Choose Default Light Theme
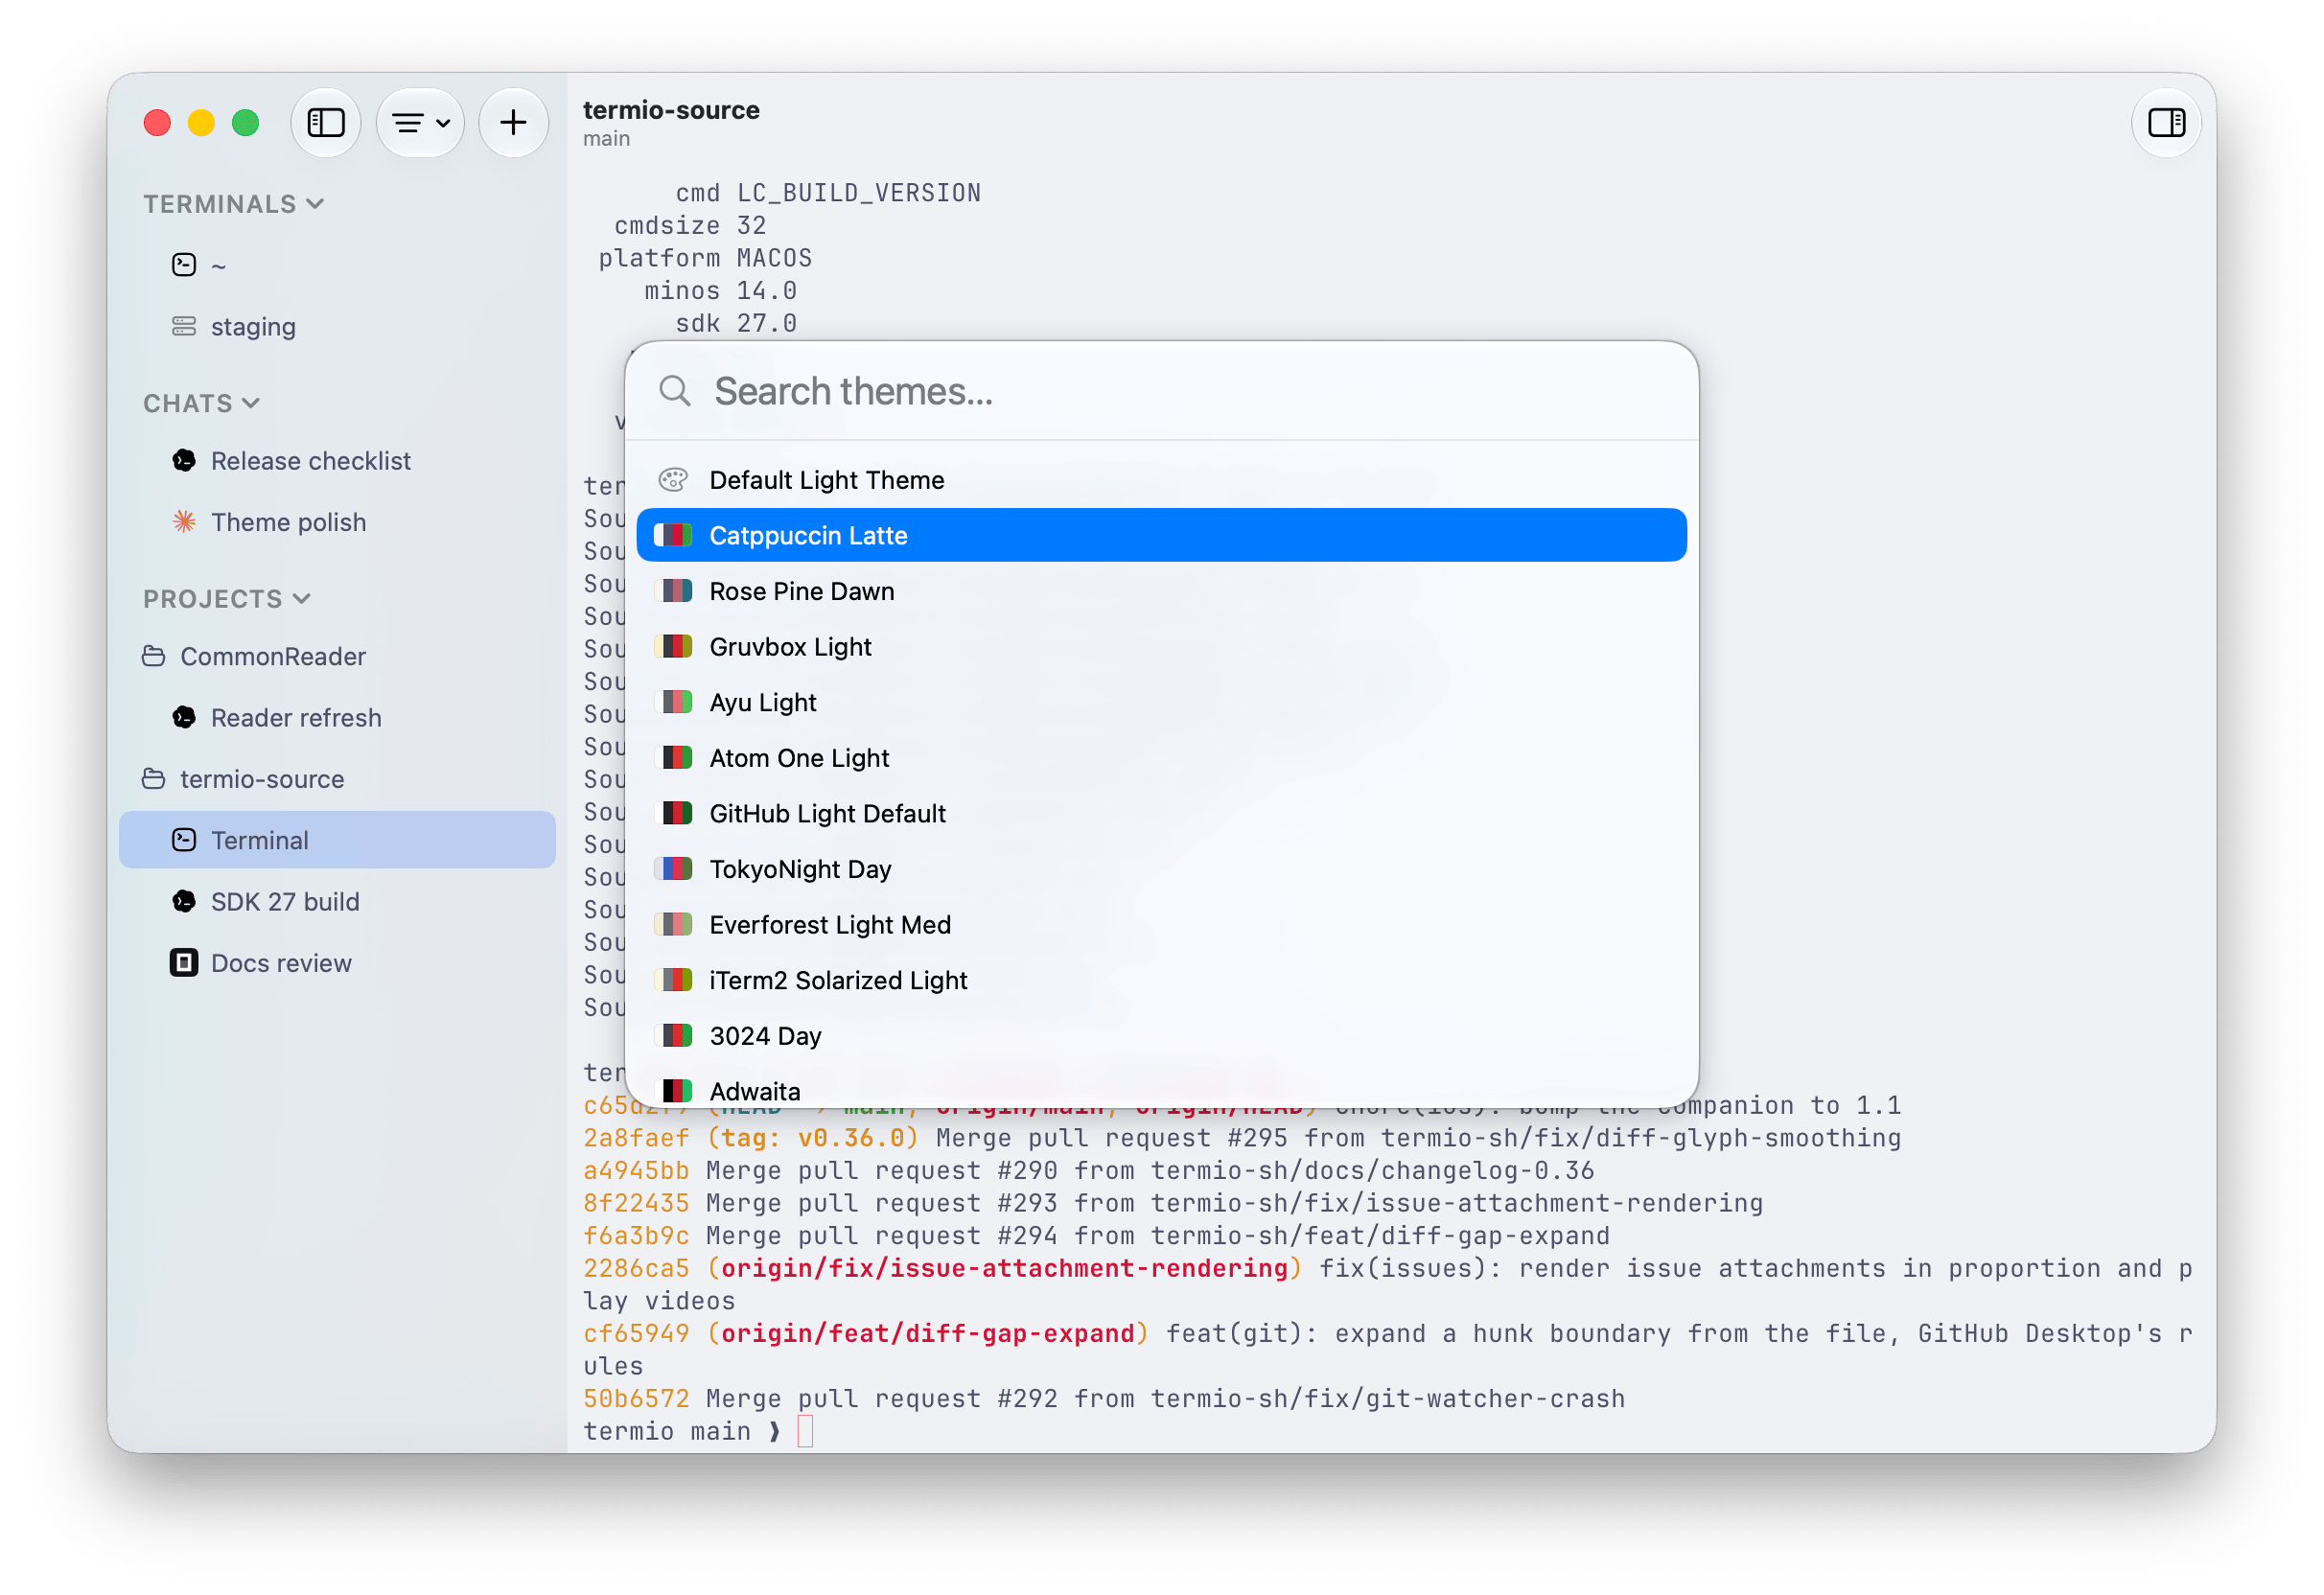This screenshot has width=2324, height=1595. 1161,480
